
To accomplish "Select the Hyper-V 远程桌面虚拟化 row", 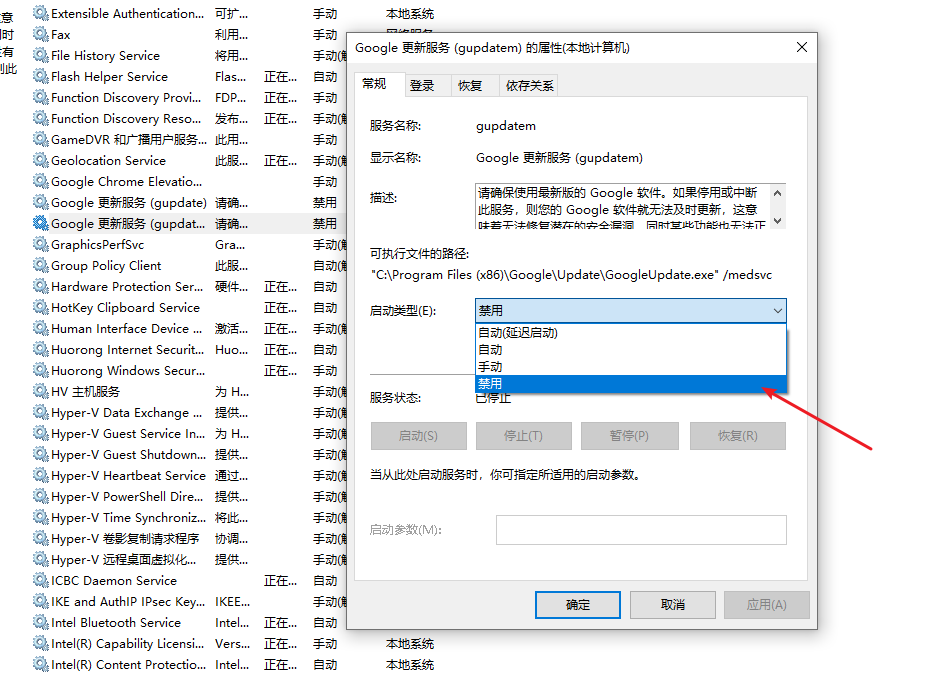I will point(189,559).
